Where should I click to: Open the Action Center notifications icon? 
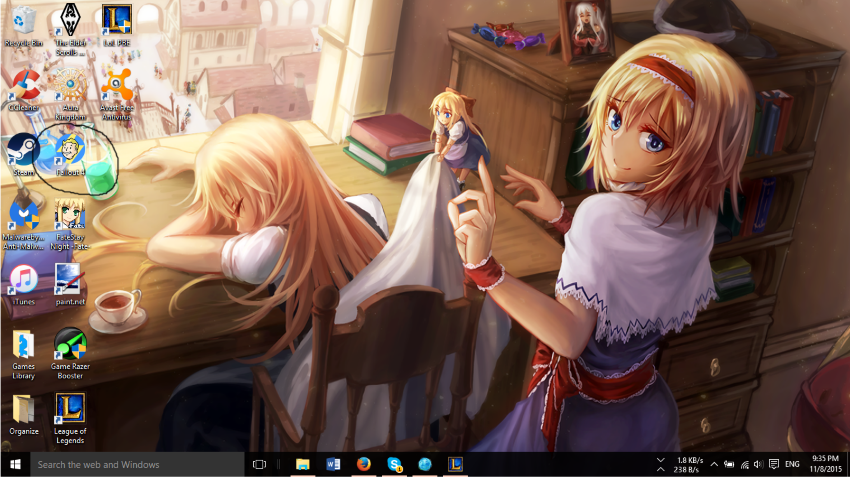pyautogui.click(x=774, y=464)
